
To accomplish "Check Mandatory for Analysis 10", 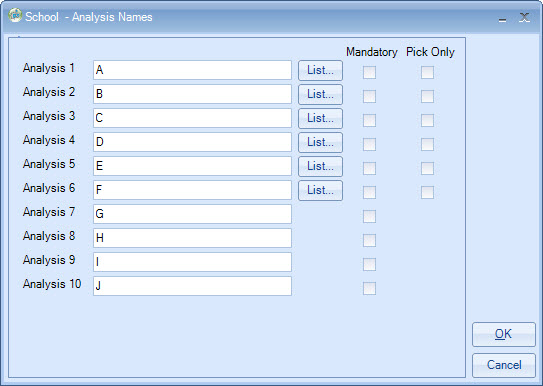I will pyautogui.click(x=369, y=288).
